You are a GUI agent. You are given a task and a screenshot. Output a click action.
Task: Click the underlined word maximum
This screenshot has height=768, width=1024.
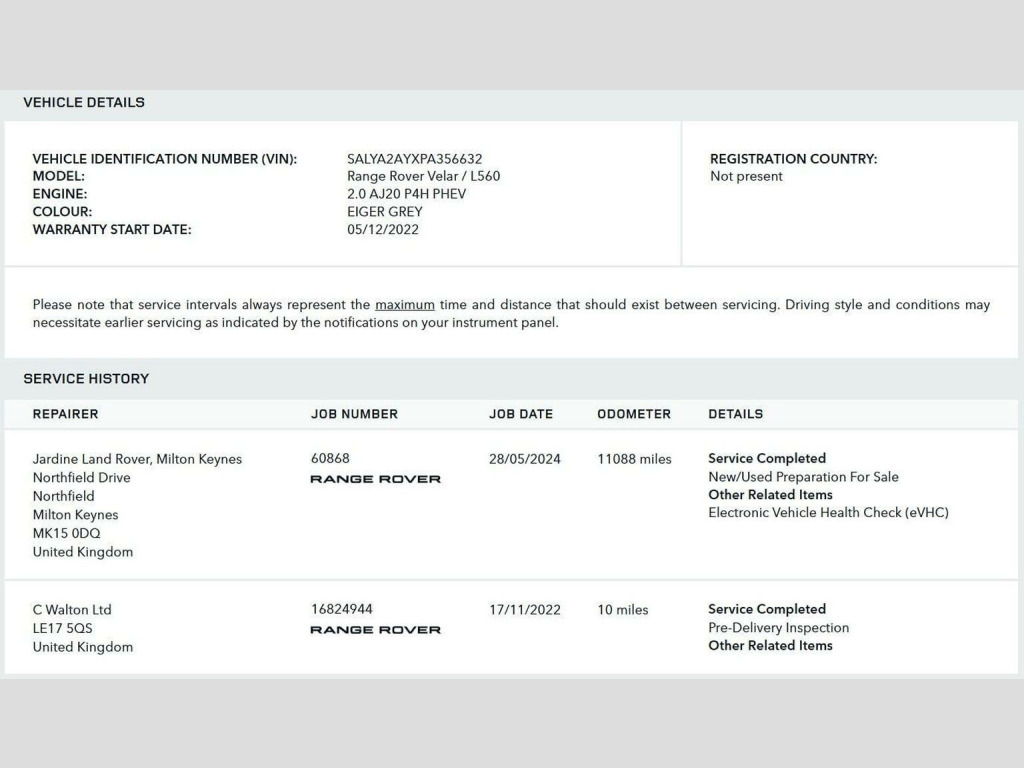coord(405,305)
